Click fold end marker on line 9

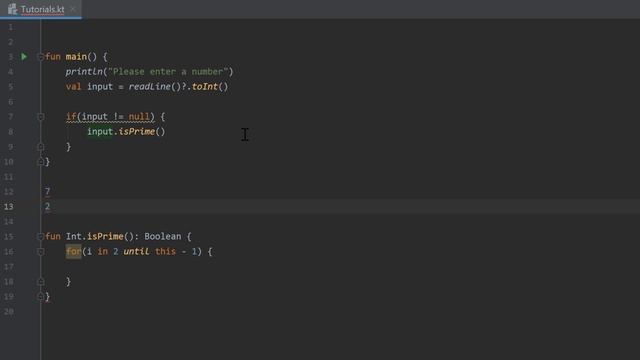click(40, 147)
